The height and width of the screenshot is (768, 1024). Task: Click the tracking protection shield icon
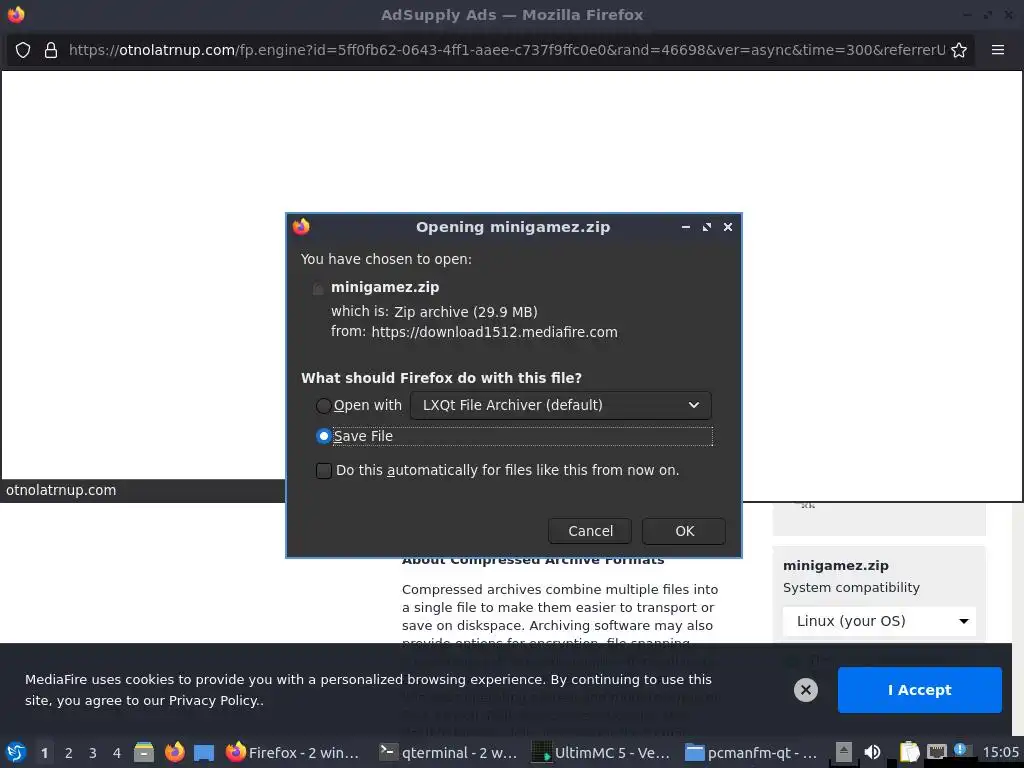click(23, 50)
